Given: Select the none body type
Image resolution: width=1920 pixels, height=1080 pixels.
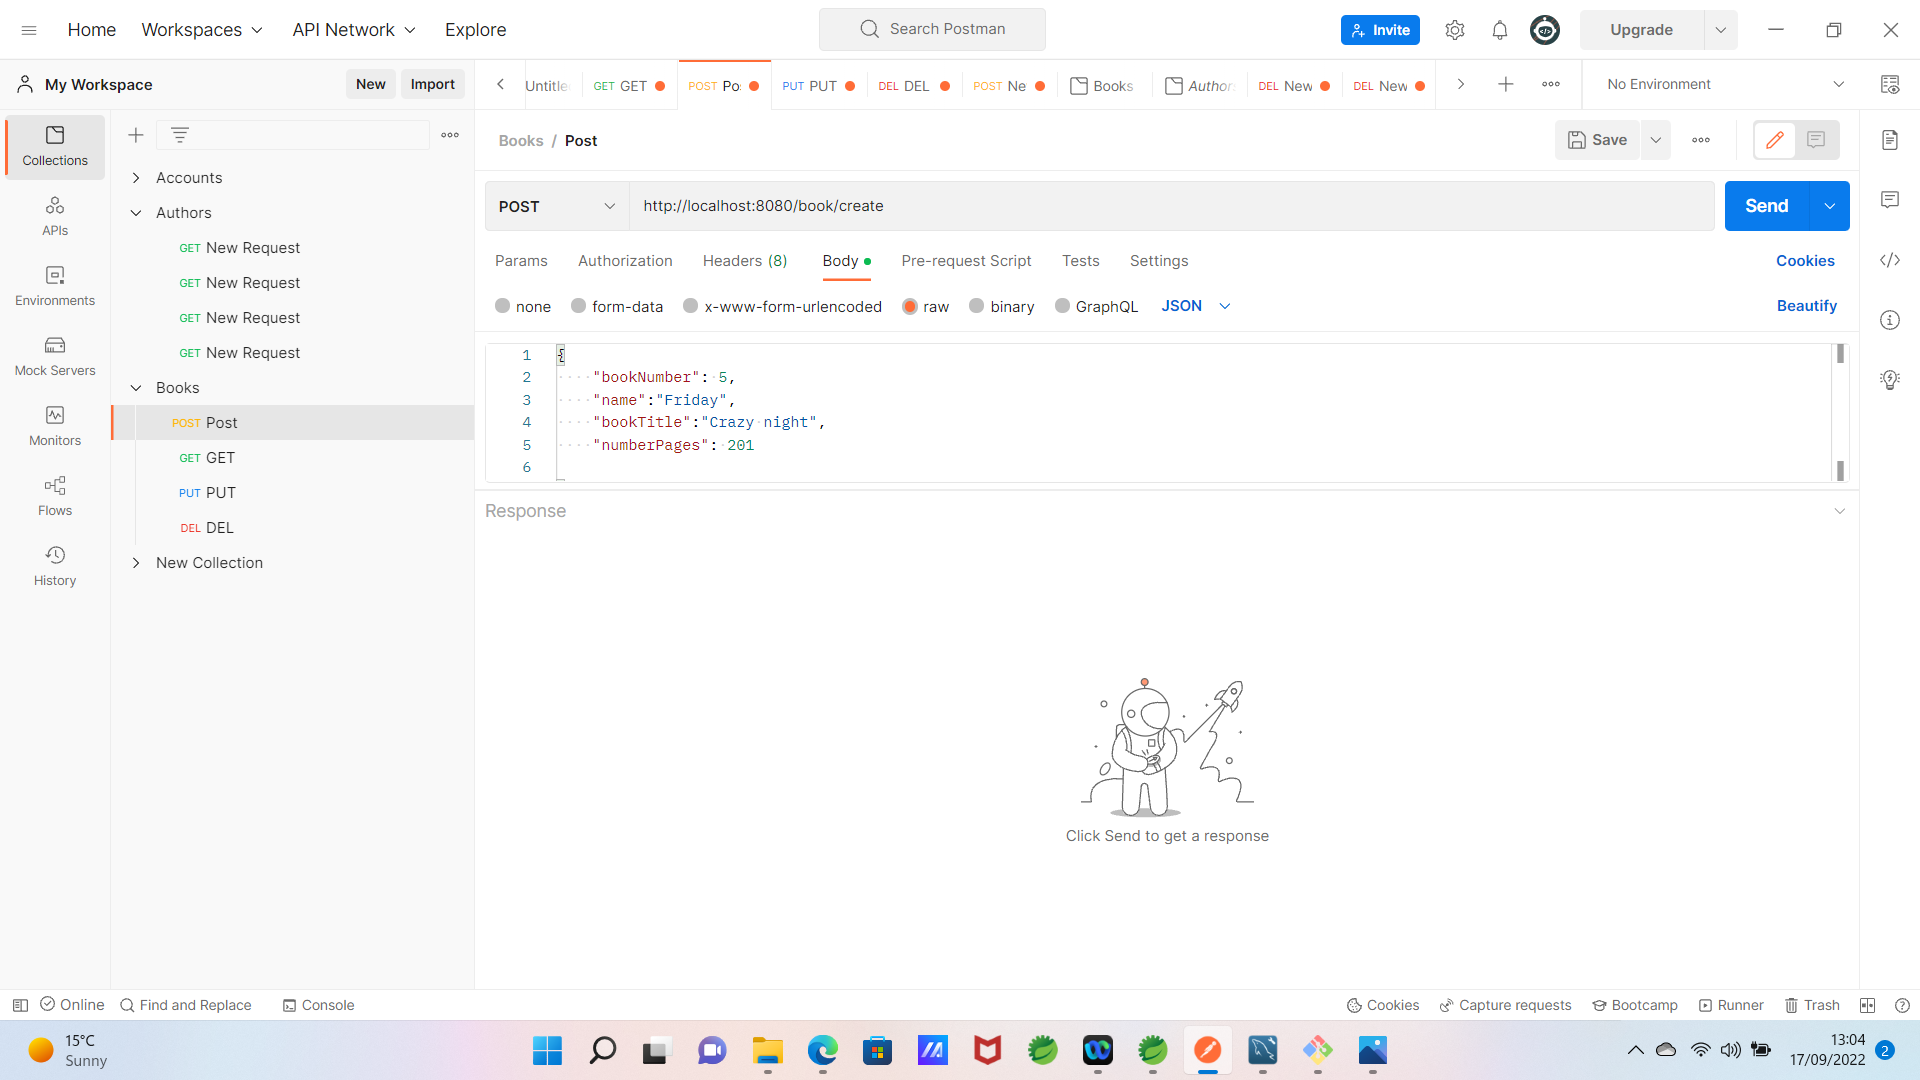Looking at the screenshot, I should (523, 306).
